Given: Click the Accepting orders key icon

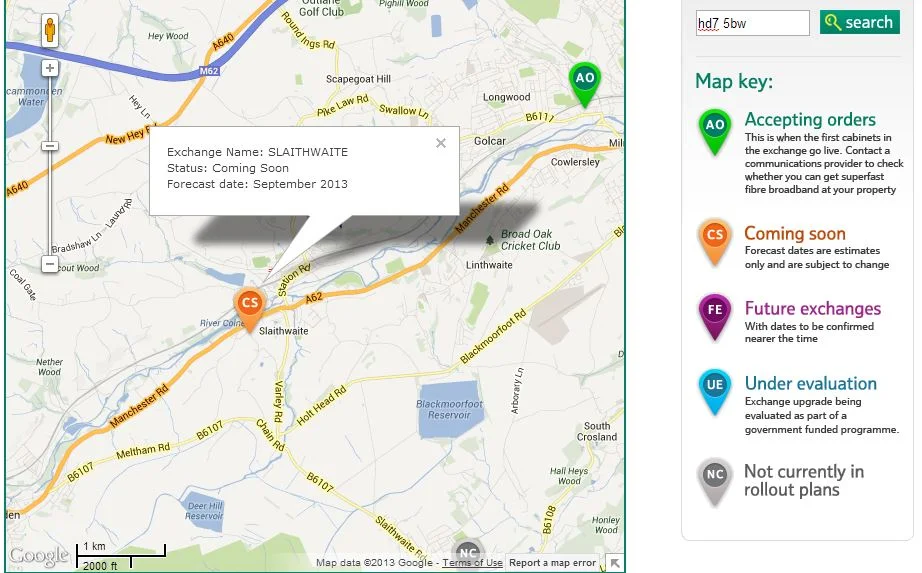Looking at the screenshot, I should click(x=714, y=132).
